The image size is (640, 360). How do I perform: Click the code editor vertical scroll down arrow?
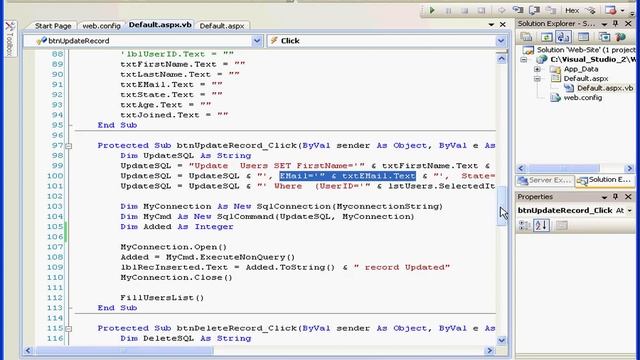tap(502, 340)
